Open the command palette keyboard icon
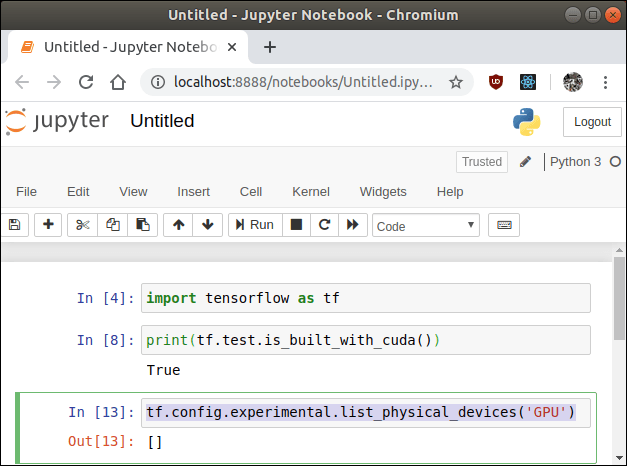Viewport: 627px width, 466px height. tap(504, 226)
